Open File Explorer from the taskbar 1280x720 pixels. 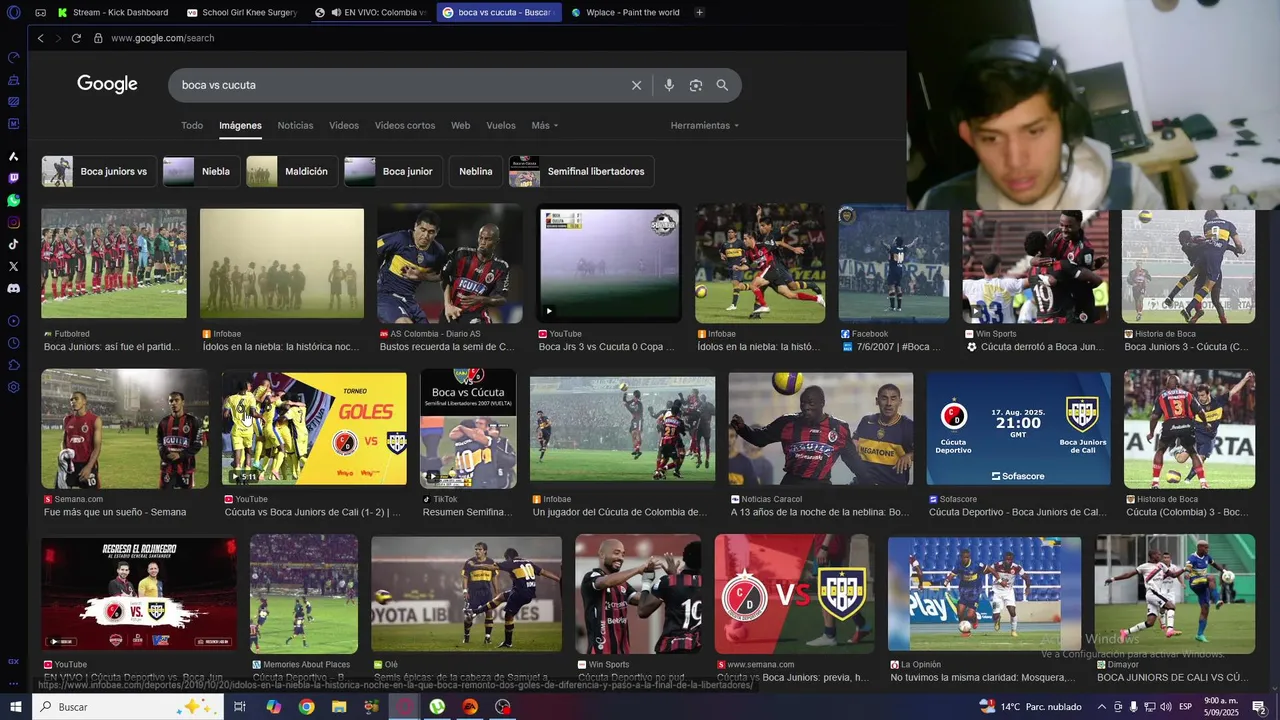(x=339, y=707)
